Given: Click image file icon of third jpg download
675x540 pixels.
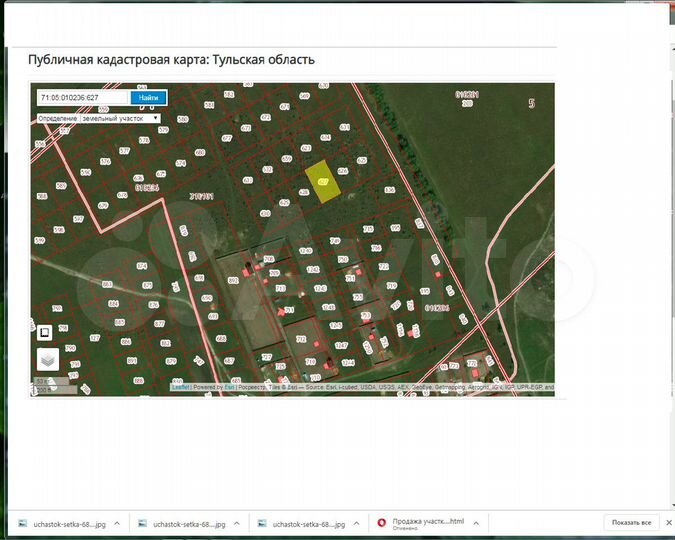Looking at the screenshot, I should [x=262, y=523].
